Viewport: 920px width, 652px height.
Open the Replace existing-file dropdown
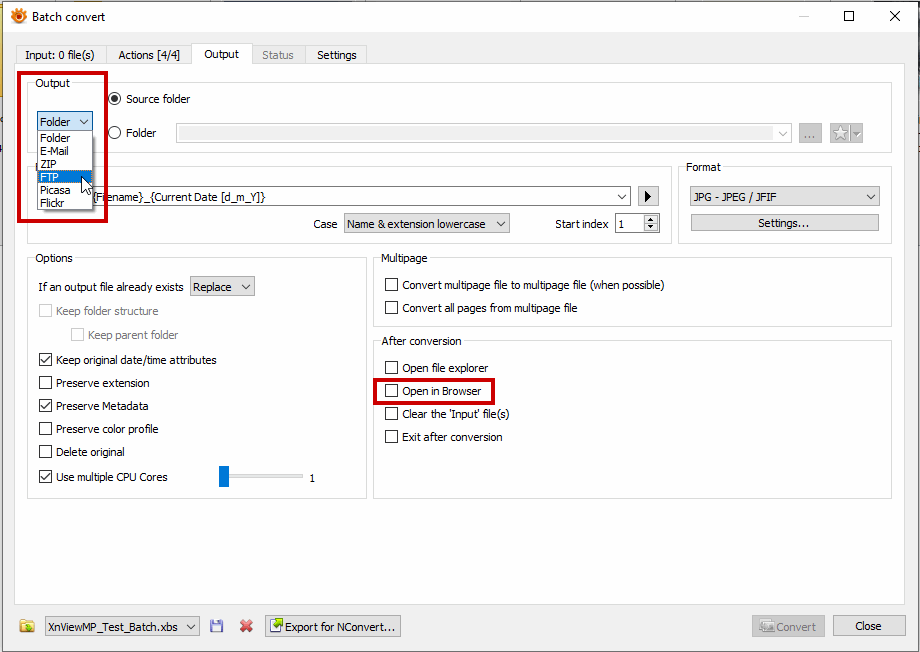tap(222, 287)
